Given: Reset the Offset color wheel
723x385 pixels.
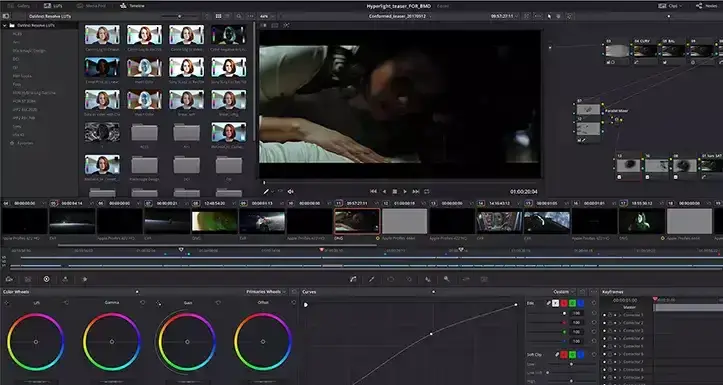Looking at the screenshot, I should pyautogui.click(x=294, y=302).
